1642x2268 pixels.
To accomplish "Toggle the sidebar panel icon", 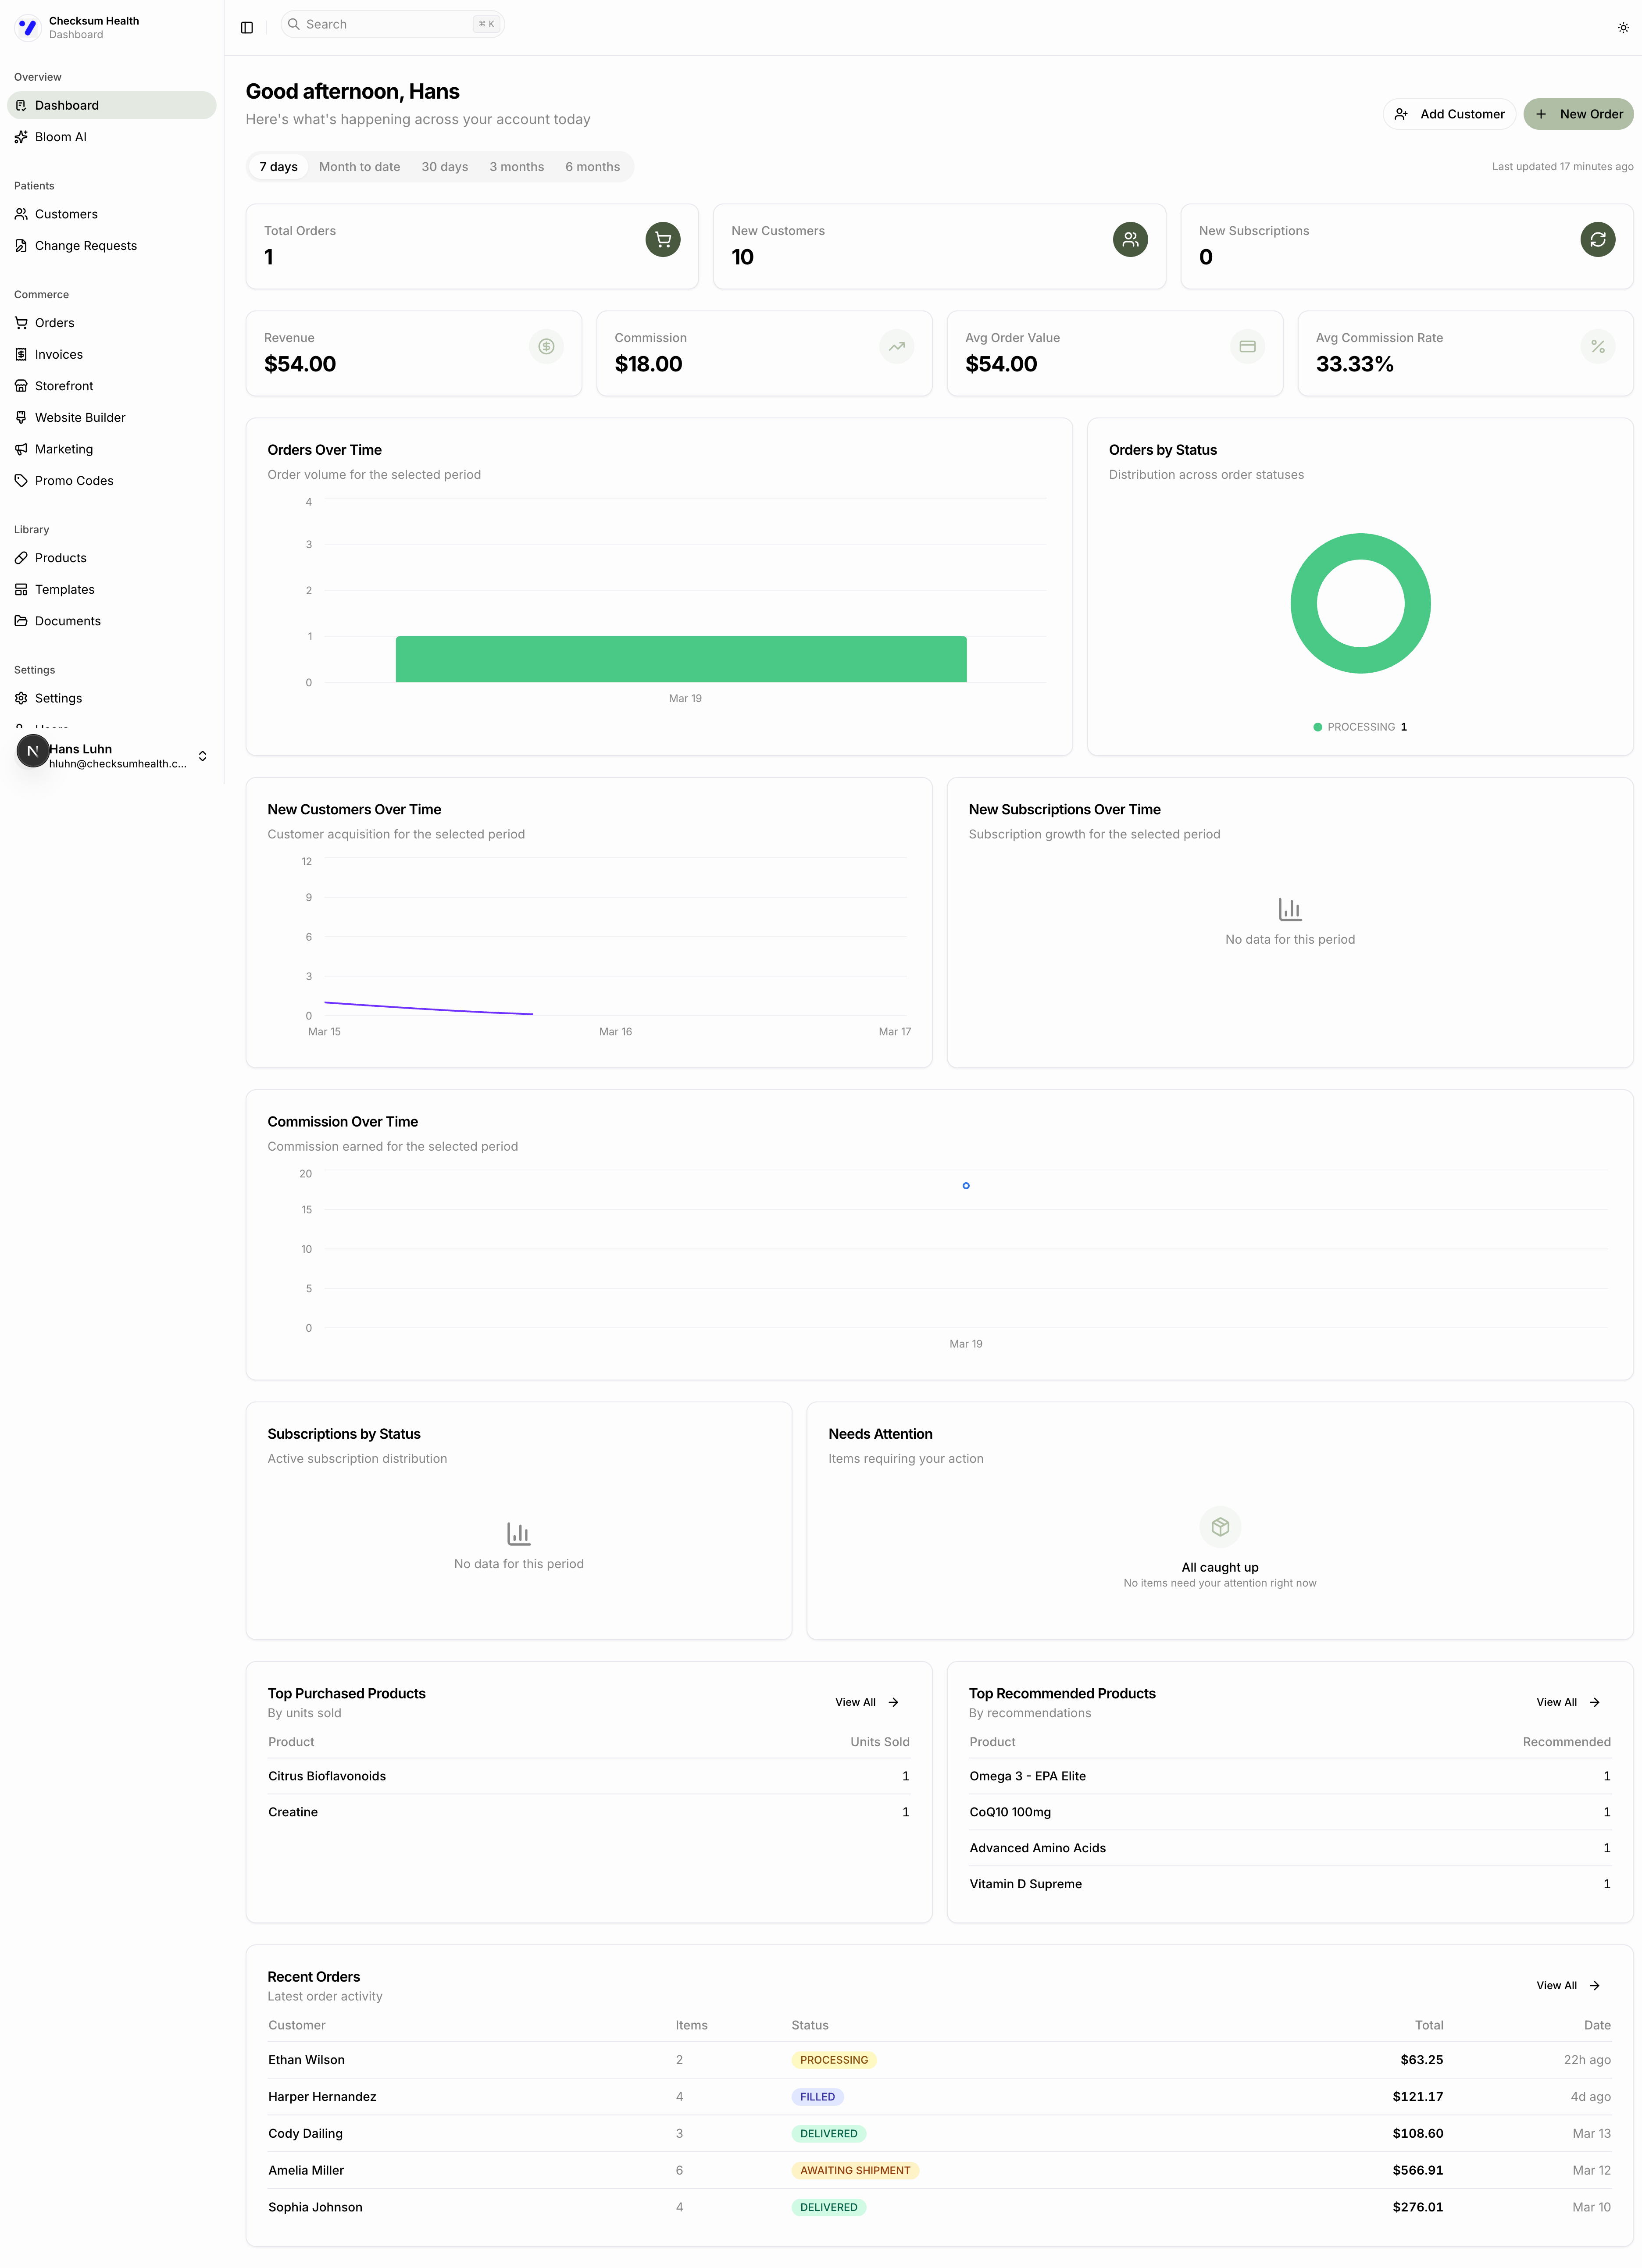I will tap(247, 27).
